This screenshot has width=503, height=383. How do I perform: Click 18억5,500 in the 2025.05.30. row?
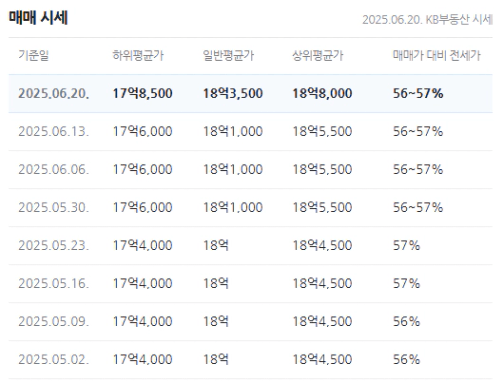322,207
